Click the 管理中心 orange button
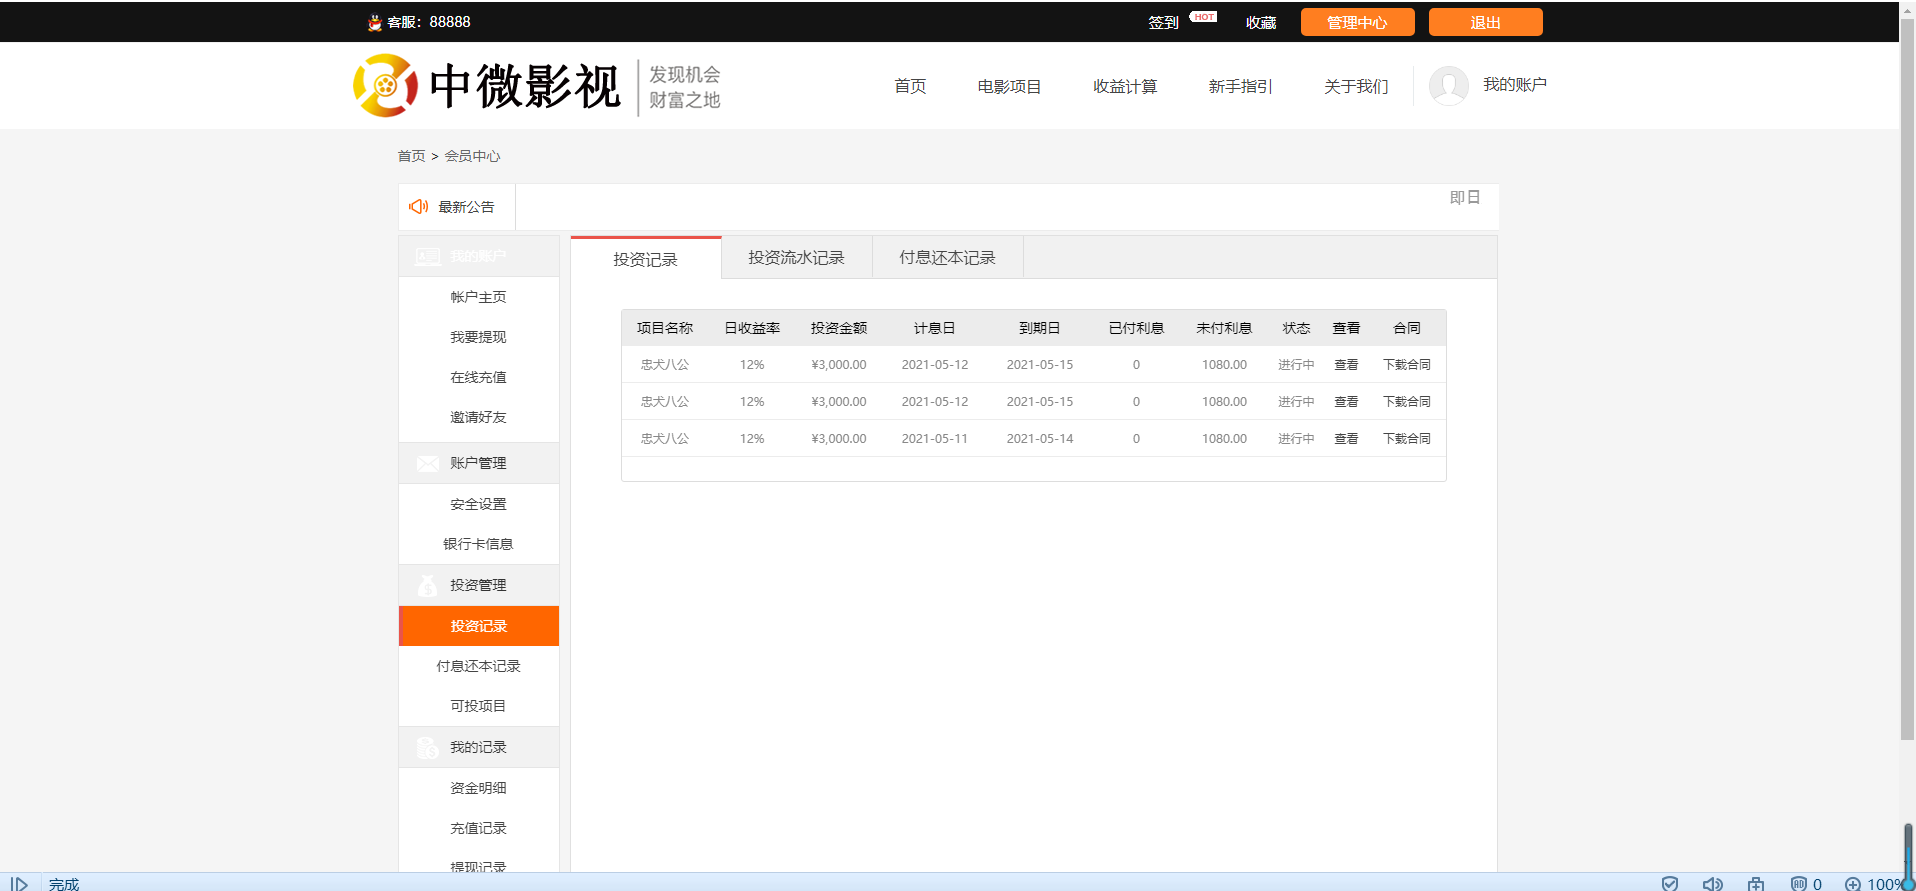 pos(1358,22)
